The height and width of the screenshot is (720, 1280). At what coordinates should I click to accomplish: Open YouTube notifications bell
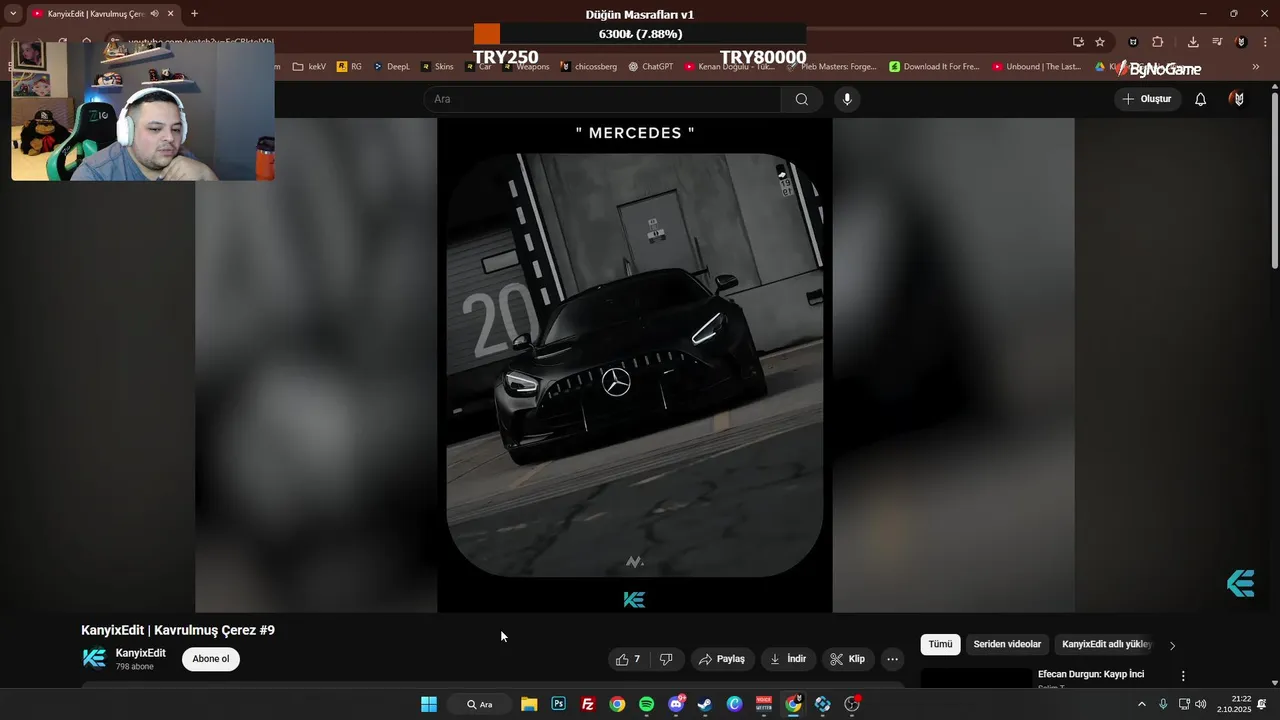[1201, 99]
